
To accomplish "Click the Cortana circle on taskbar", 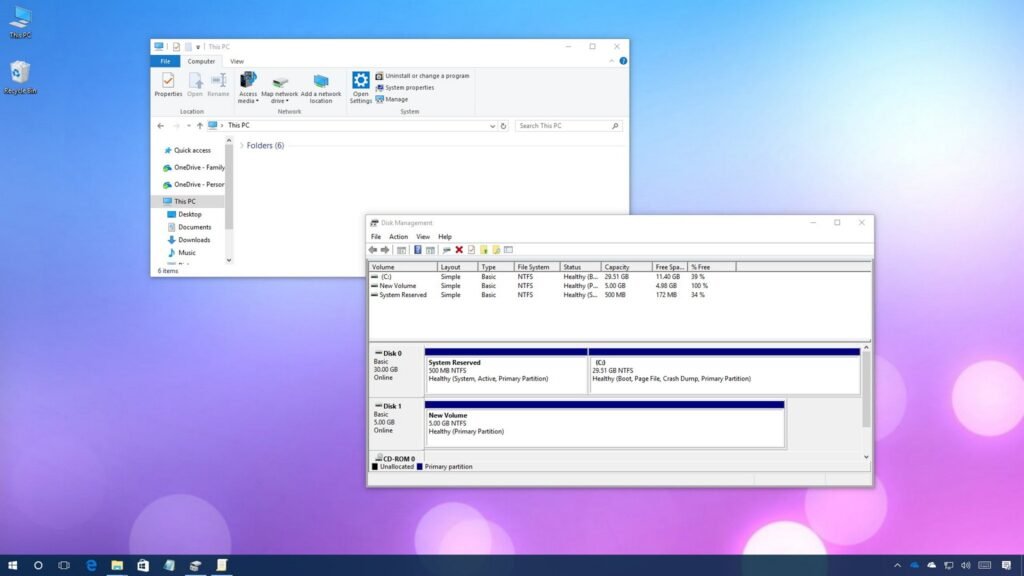I will (x=38, y=565).
